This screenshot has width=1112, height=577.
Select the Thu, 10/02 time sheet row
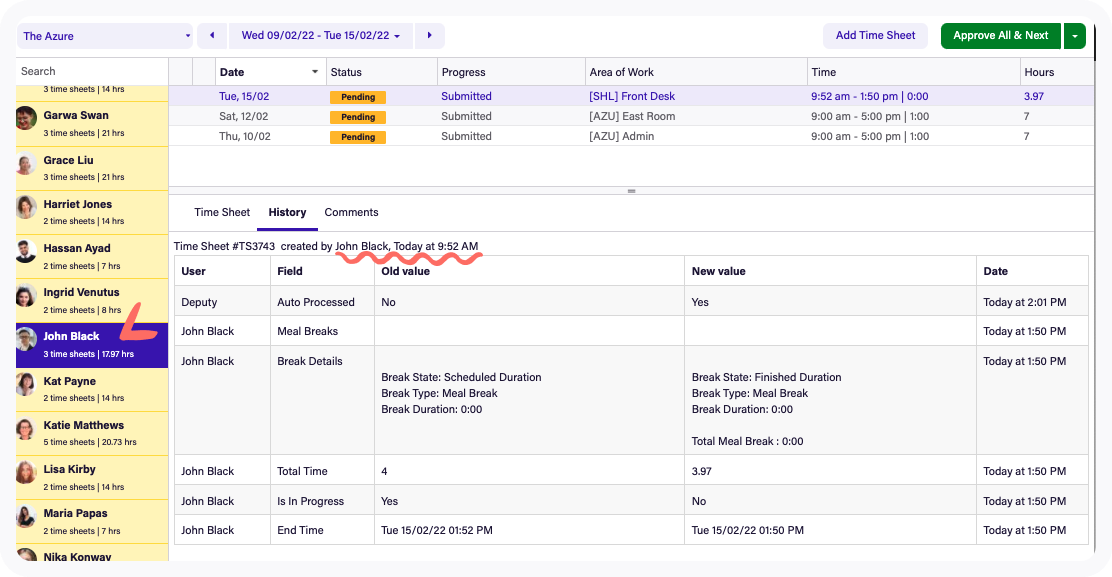[x=631, y=136]
